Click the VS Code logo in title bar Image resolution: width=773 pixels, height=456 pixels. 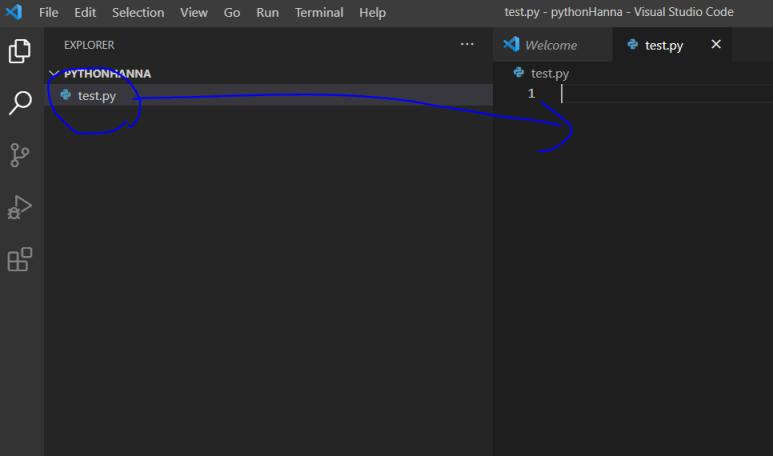point(14,12)
